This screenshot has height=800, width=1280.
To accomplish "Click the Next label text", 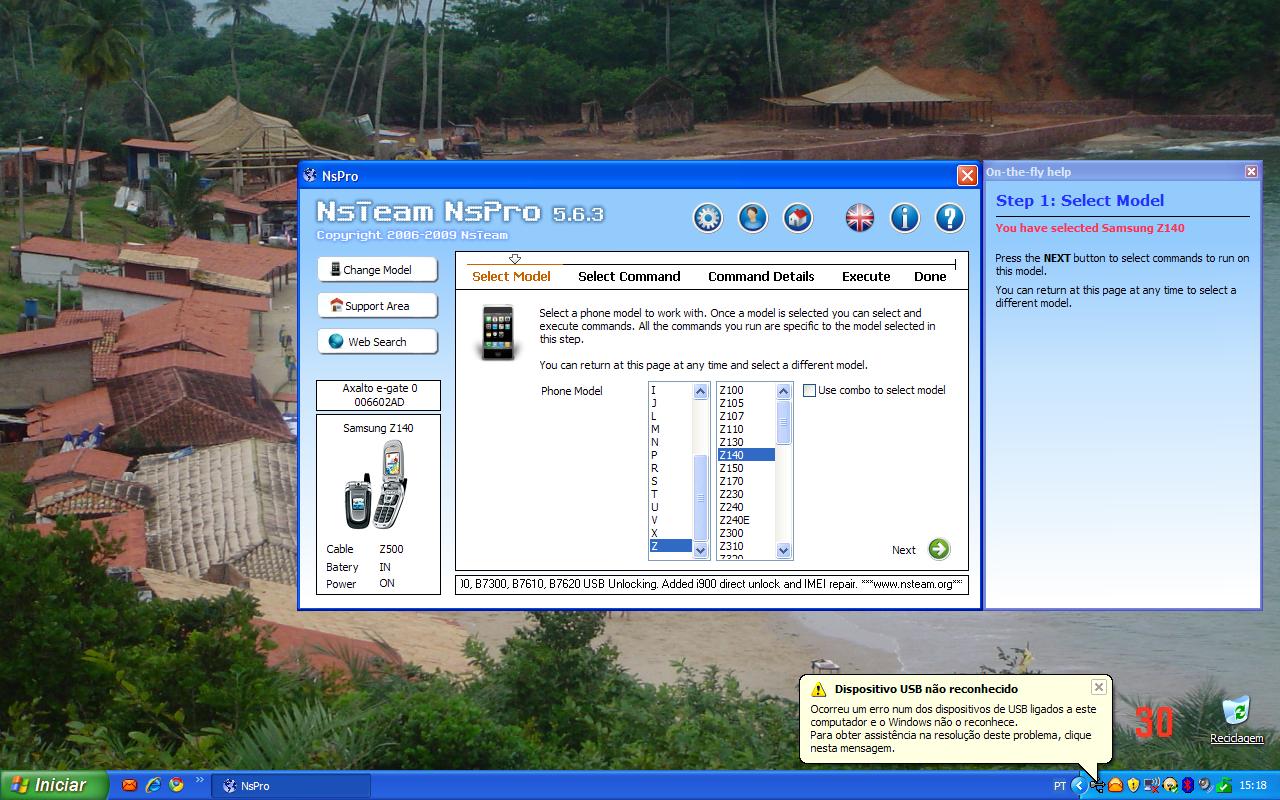I will pos(904,550).
